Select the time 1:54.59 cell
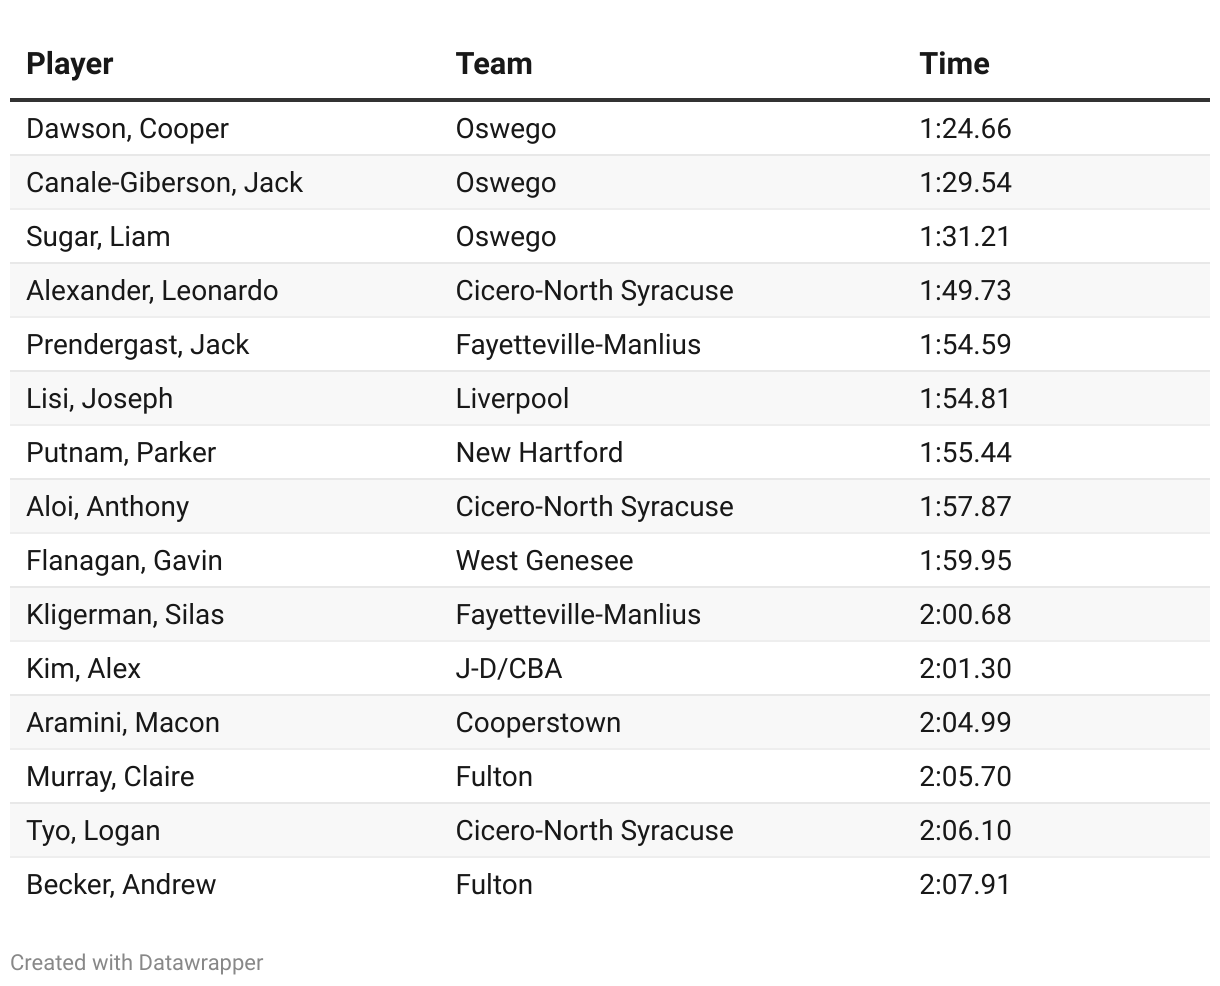This screenshot has width=1220, height=986. pyautogui.click(x=965, y=345)
